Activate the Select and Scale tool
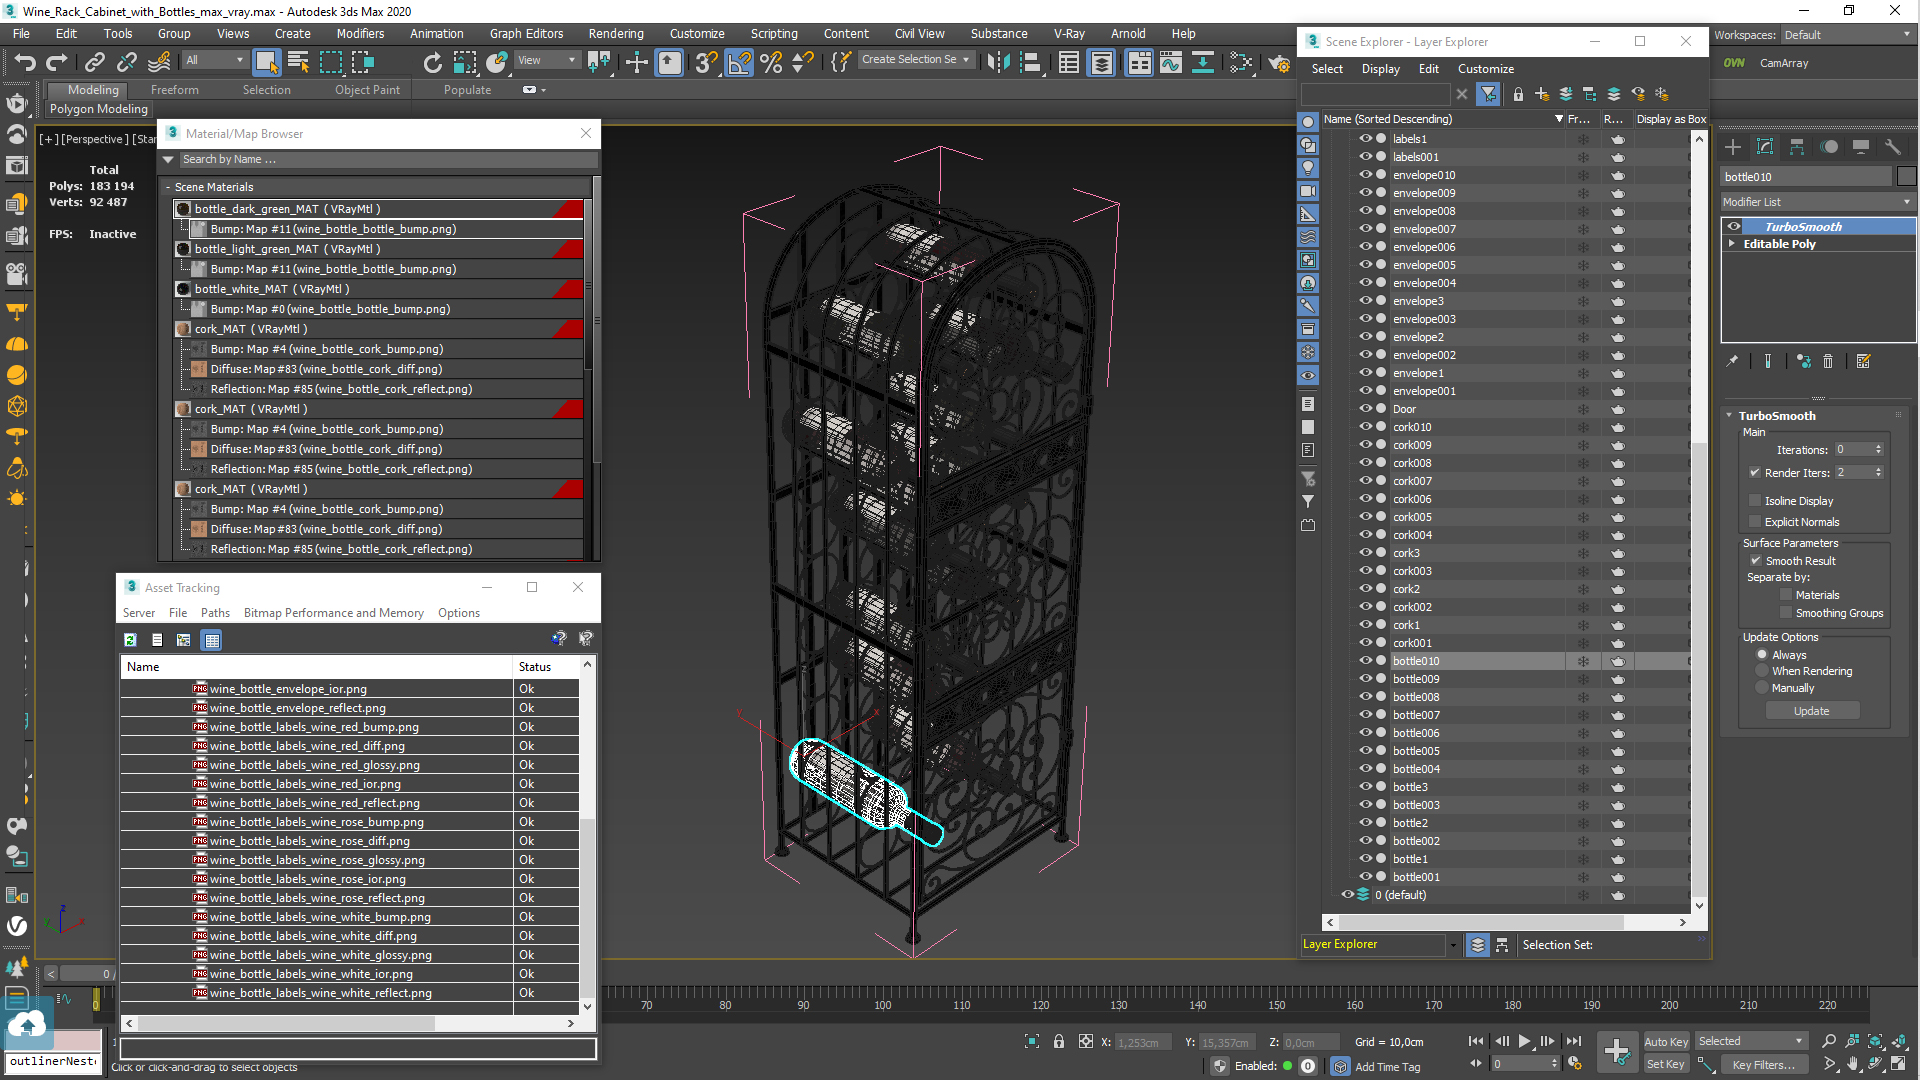Viewport: 1920px width, 1080px height. (x=464, y=63)
